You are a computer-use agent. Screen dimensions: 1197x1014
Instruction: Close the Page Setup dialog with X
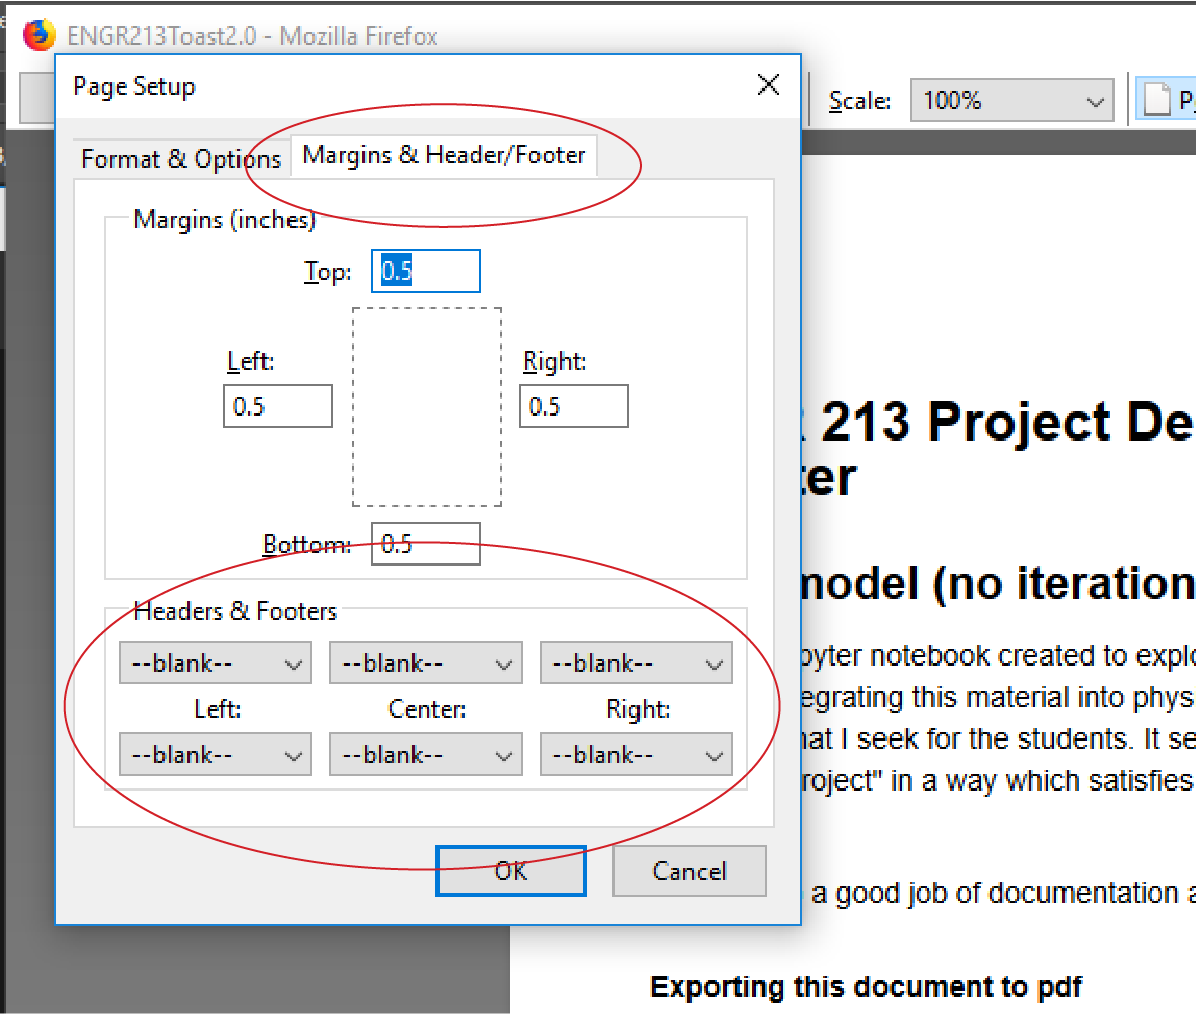(768, 85)
